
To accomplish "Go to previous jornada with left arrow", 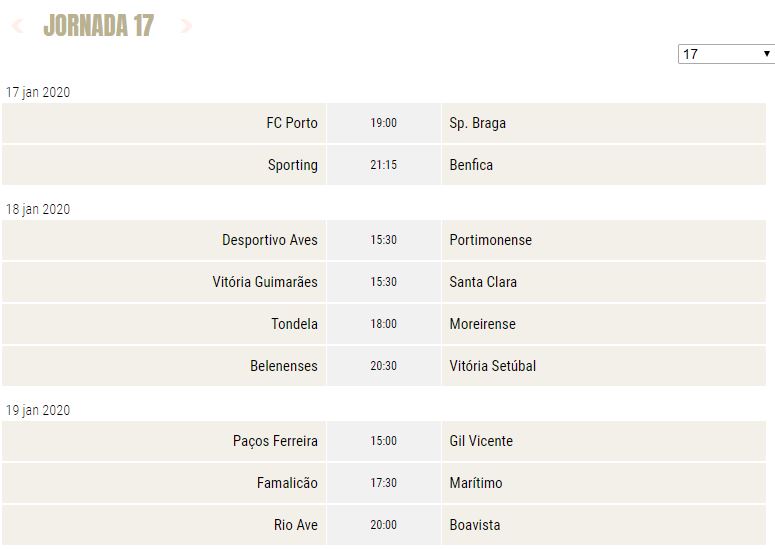I will click(17, 25).
